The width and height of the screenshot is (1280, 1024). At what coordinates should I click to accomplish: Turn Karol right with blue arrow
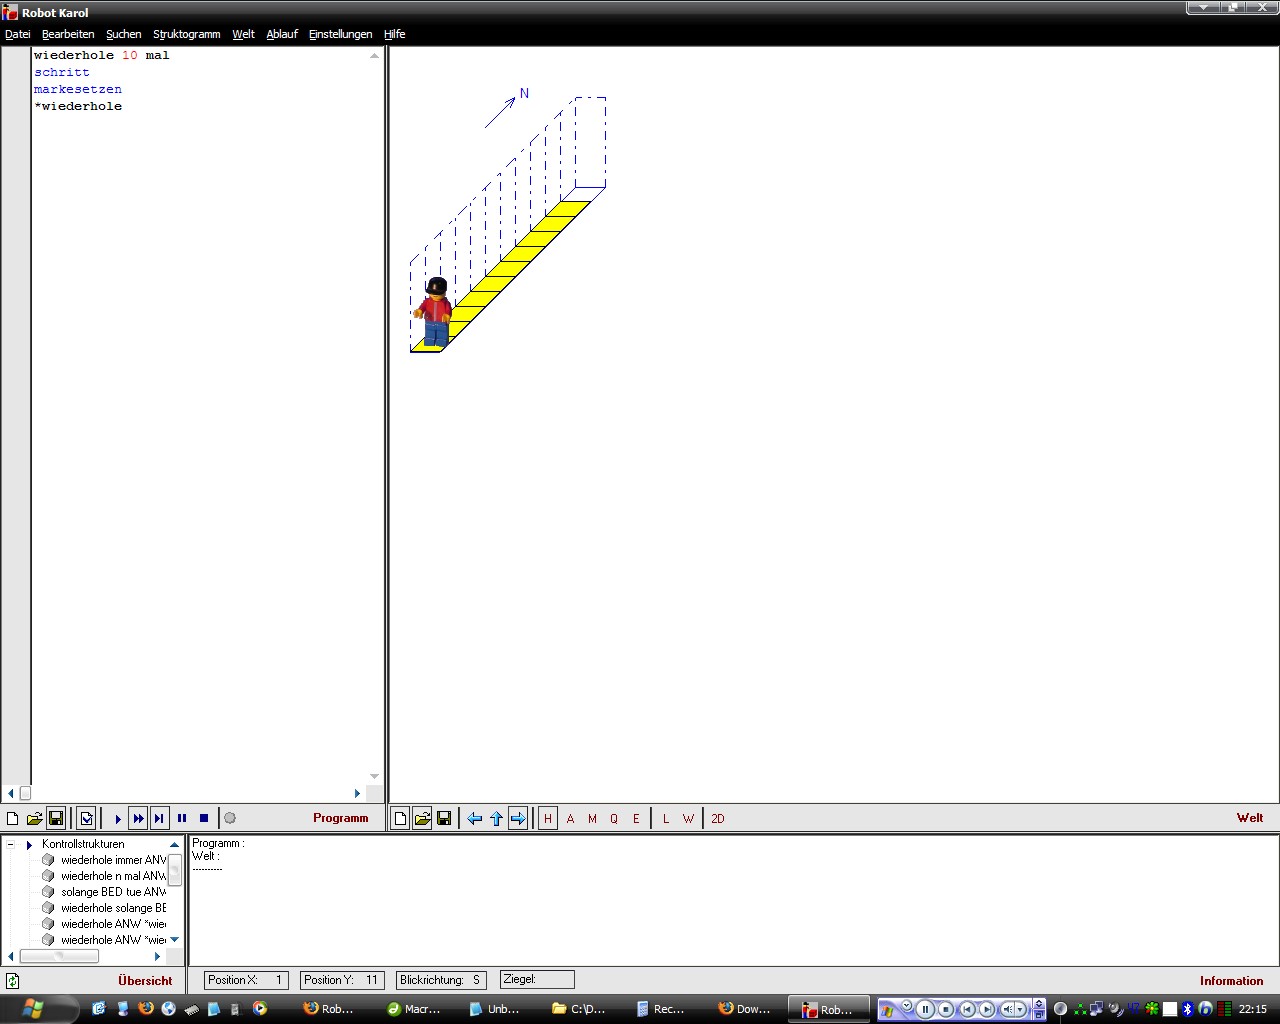point(518,818)
